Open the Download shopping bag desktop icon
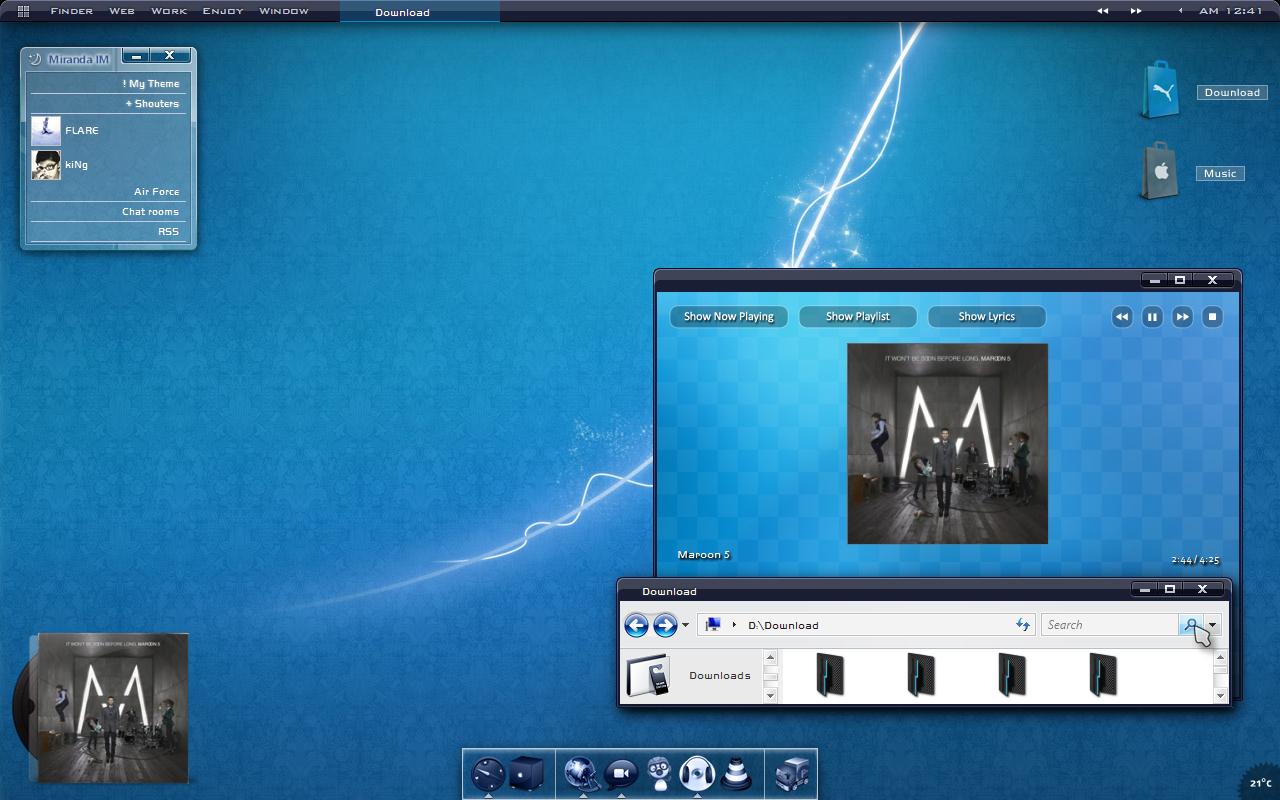 1160,90
